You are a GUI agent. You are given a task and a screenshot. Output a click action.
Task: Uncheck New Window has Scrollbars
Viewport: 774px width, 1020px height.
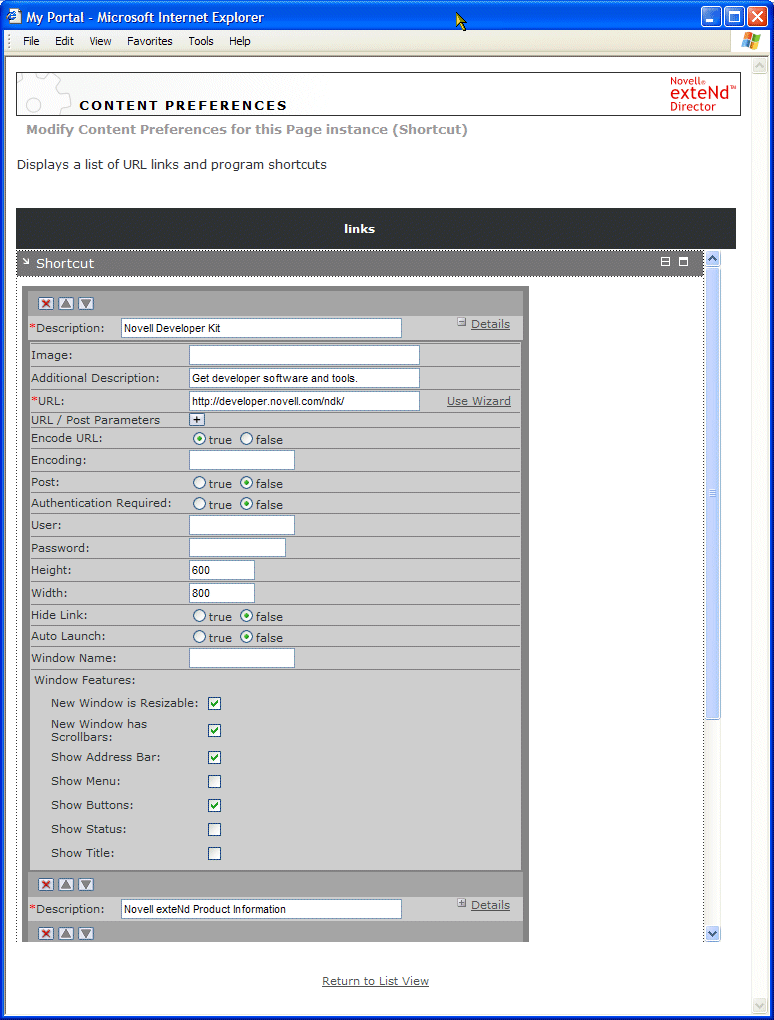(214, 731)
